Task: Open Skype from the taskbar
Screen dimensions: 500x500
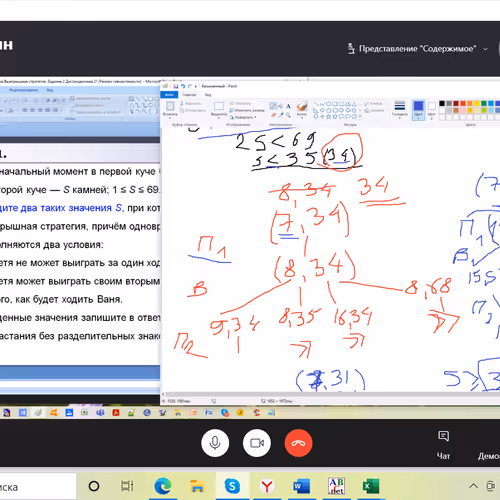Action: (x=232, y=486)
